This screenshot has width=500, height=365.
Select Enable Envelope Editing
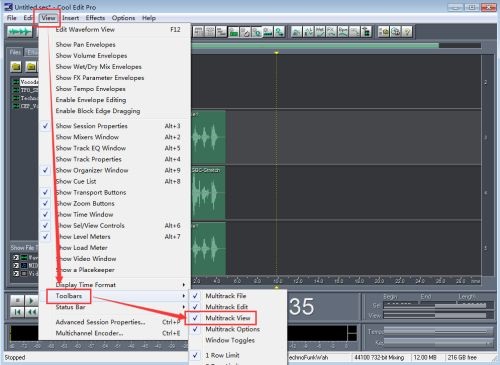(115, 100)
